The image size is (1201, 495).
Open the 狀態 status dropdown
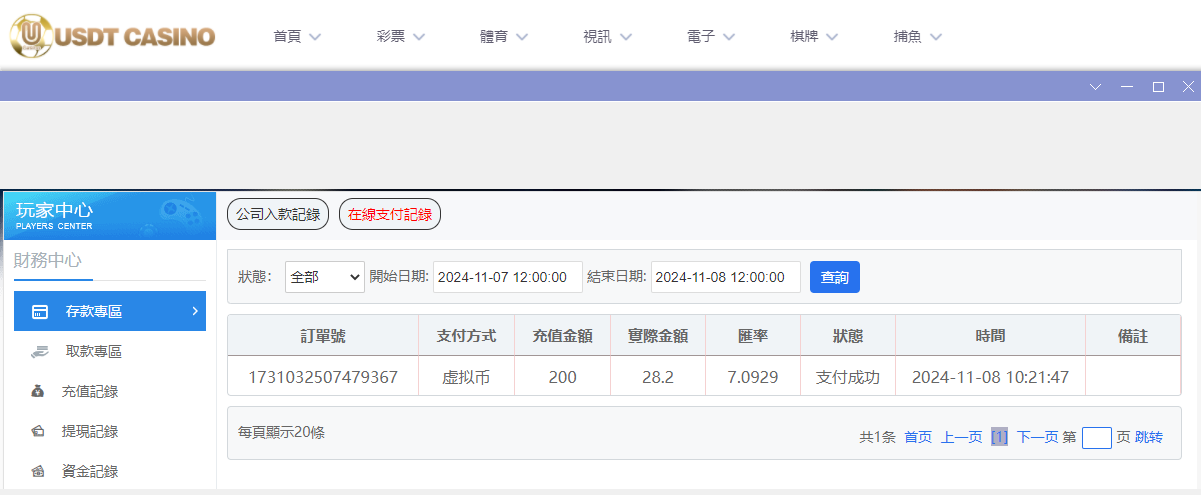pos(325,277)
